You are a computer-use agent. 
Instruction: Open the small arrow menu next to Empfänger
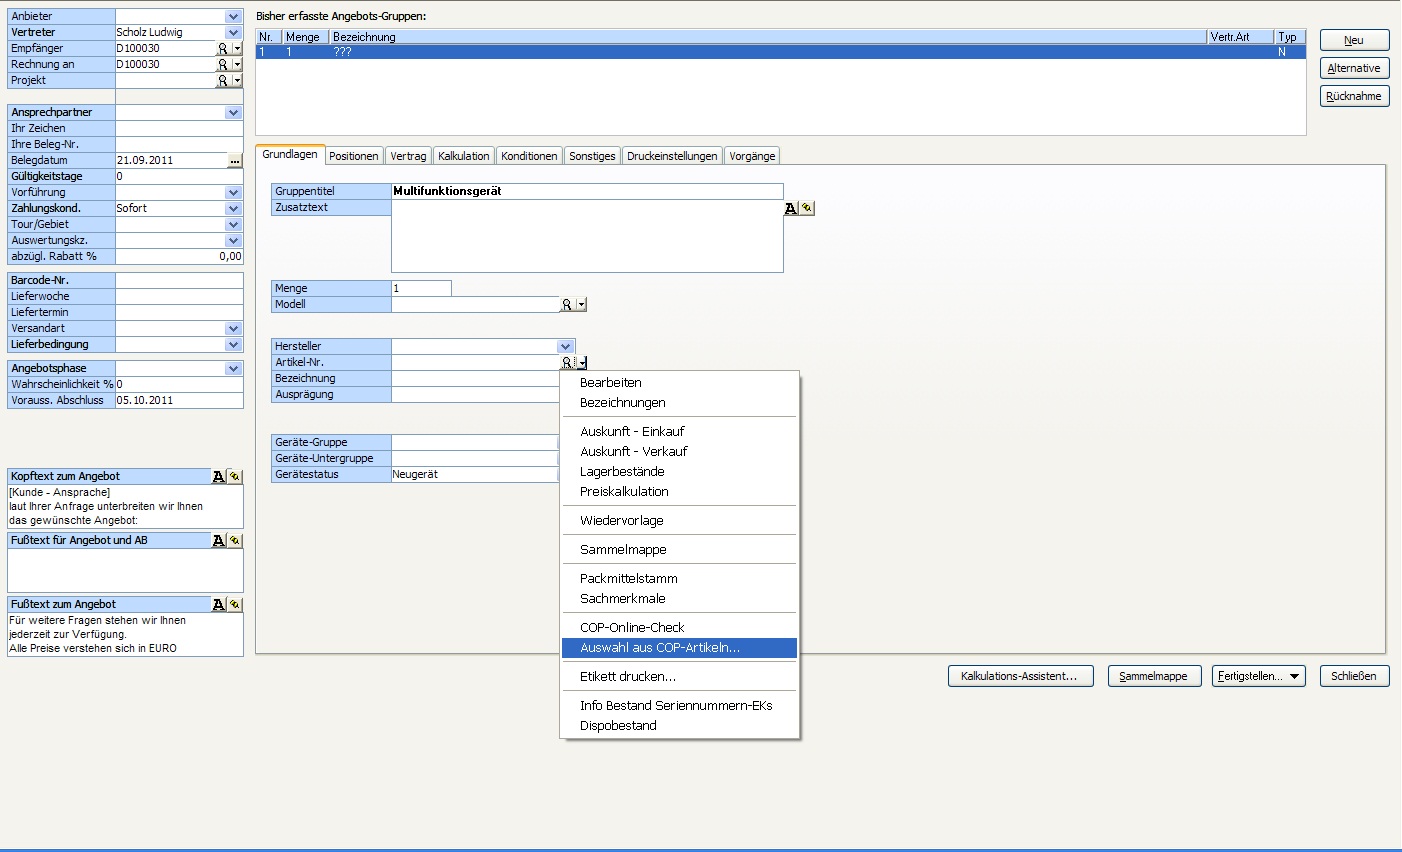click(238, 48)
